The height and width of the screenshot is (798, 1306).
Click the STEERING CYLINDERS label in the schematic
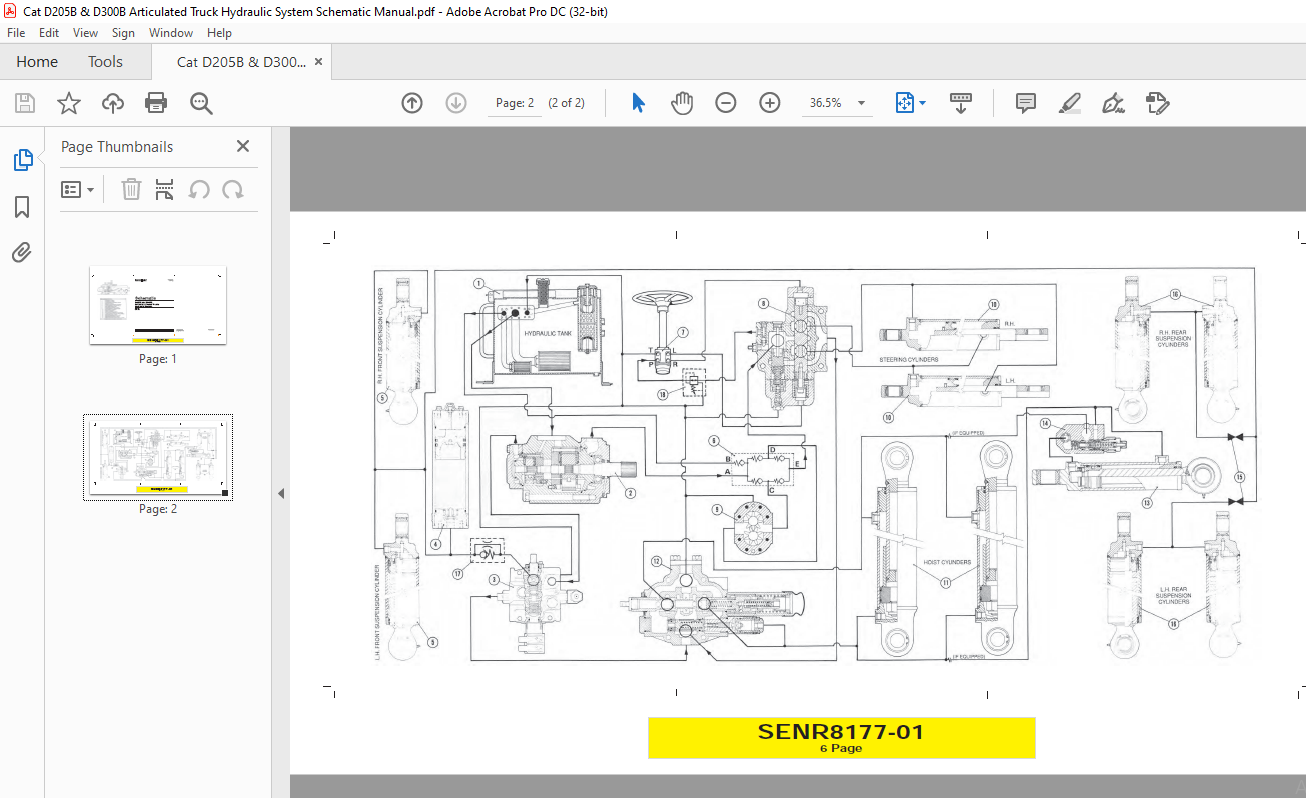(x=909, y=358)
